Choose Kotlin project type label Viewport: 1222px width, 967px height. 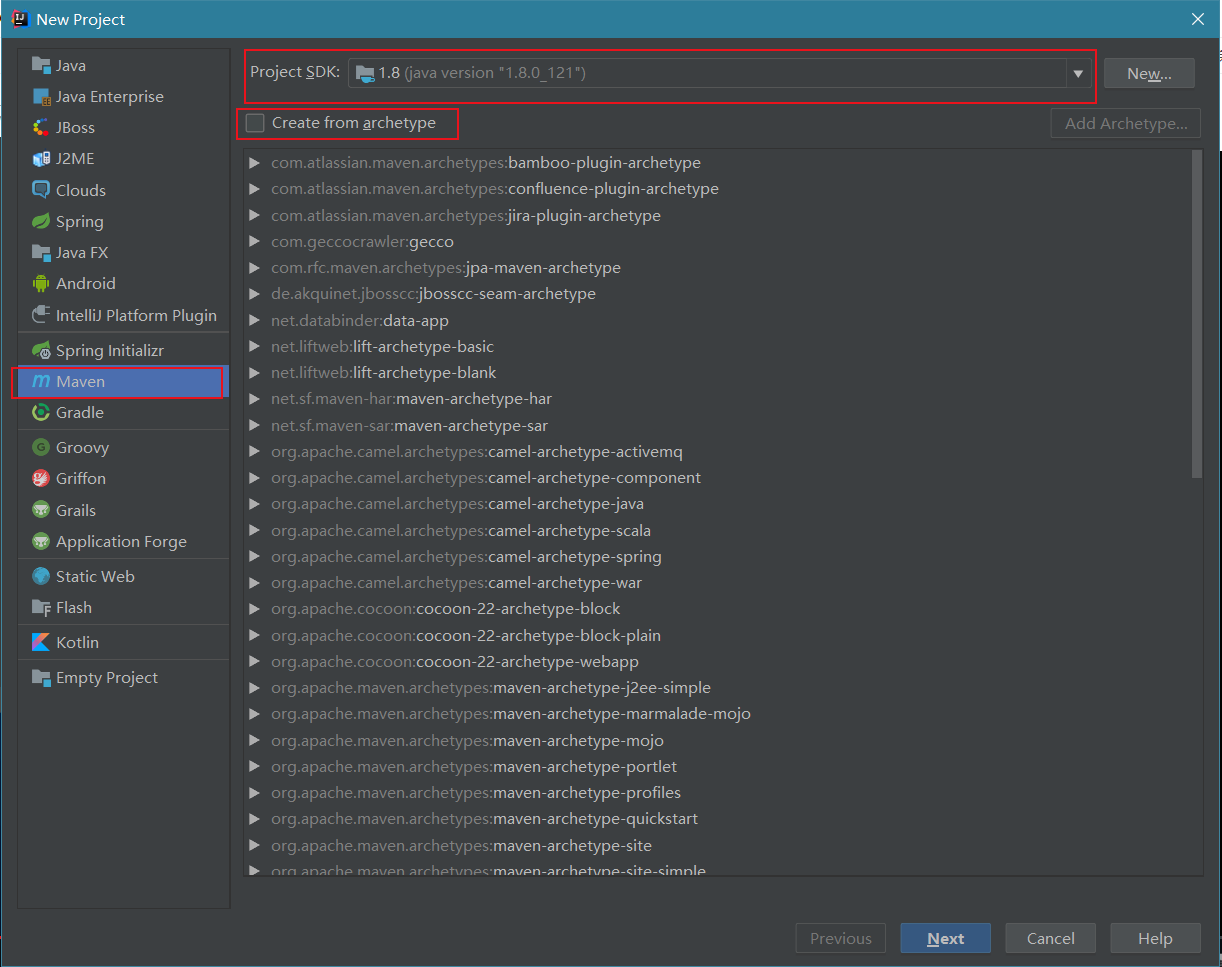pyautogui.click(x=77, y=642)
